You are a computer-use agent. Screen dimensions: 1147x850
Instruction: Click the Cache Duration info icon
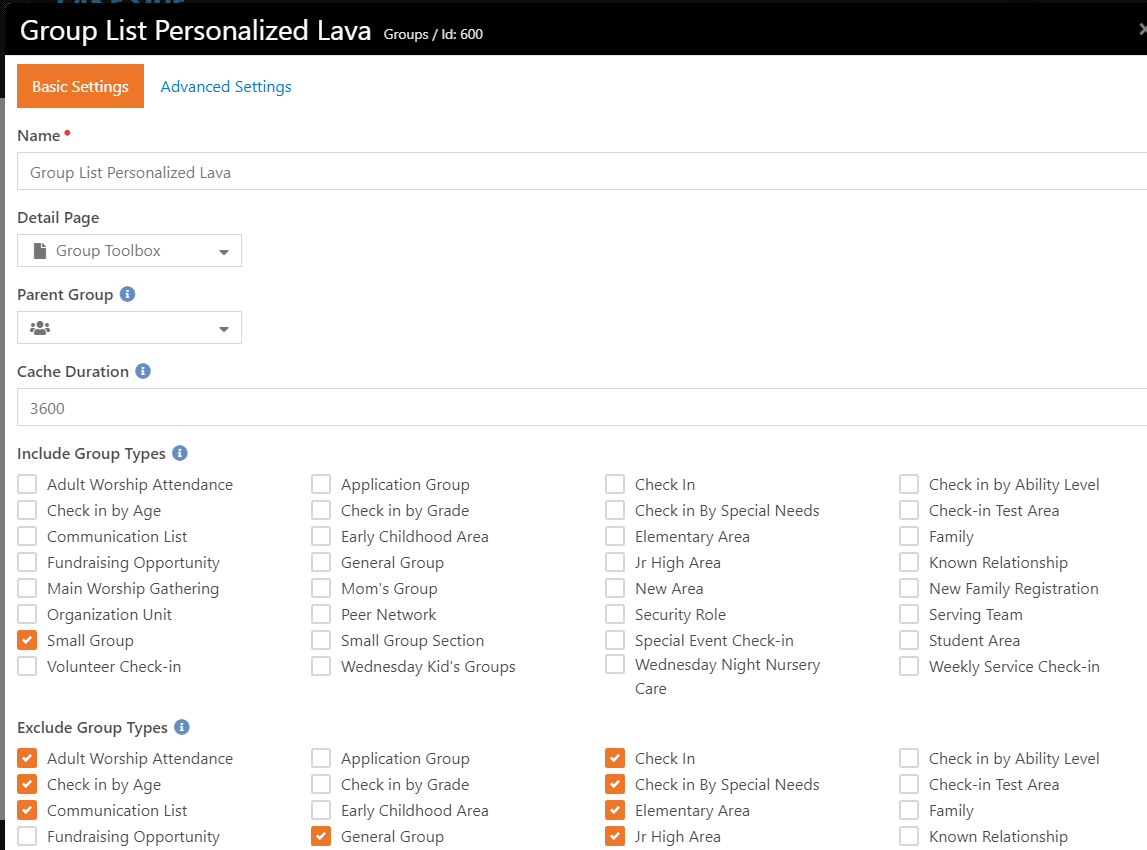point(143,371)
